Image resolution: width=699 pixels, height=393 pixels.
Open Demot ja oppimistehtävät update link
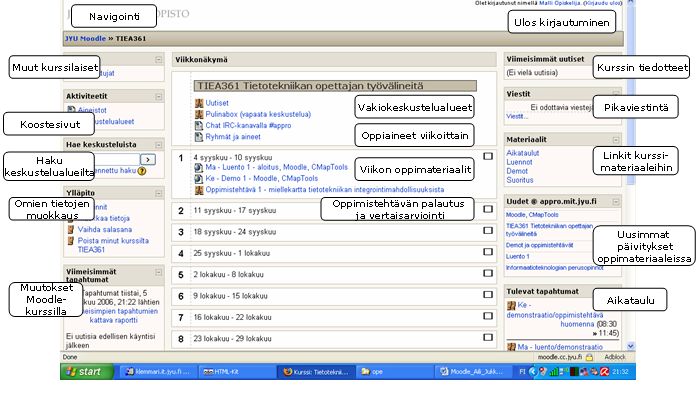[x=539, y=245]
